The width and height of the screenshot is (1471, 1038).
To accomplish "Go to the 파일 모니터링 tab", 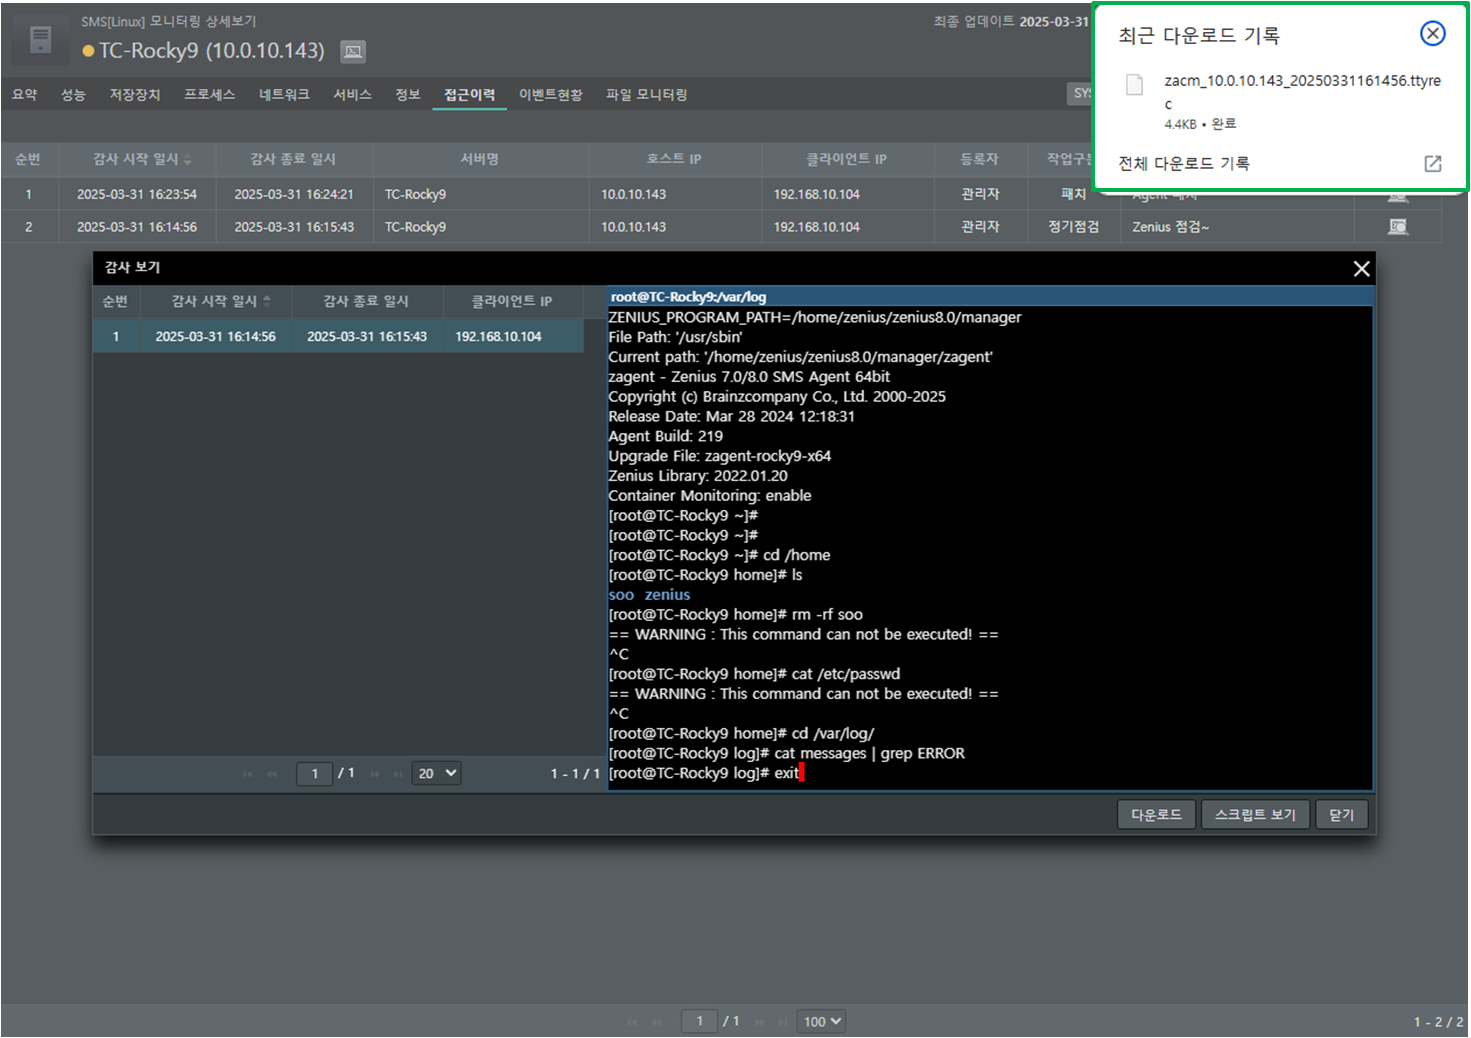I will 646,95.
